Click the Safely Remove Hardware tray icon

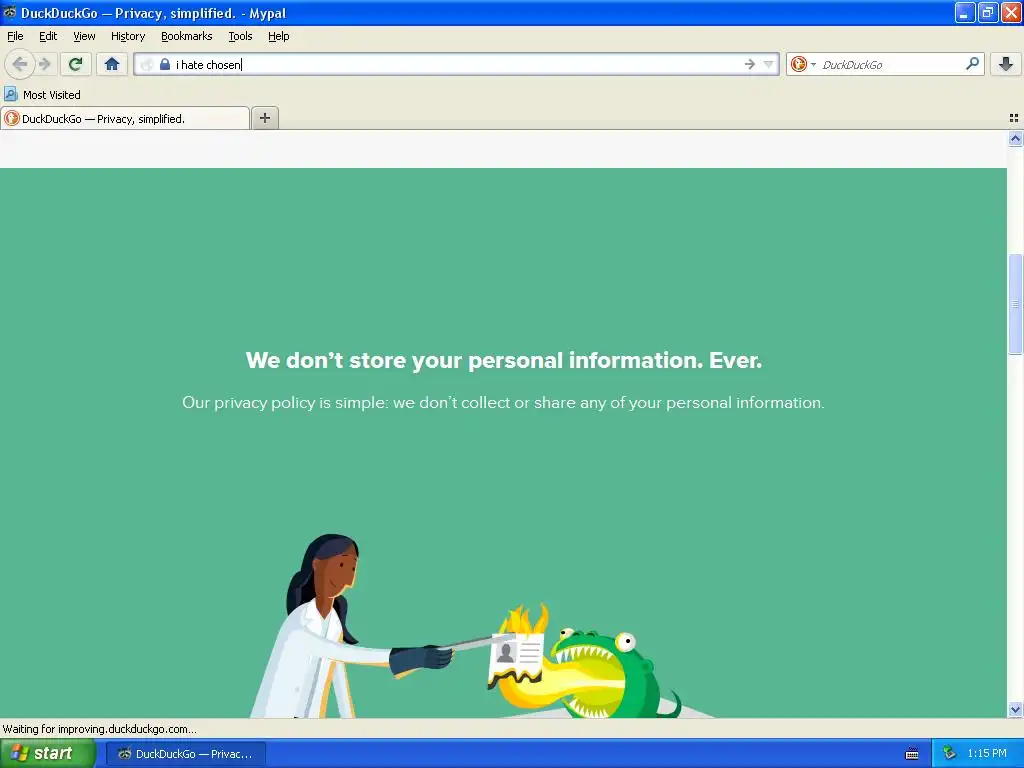949,754
